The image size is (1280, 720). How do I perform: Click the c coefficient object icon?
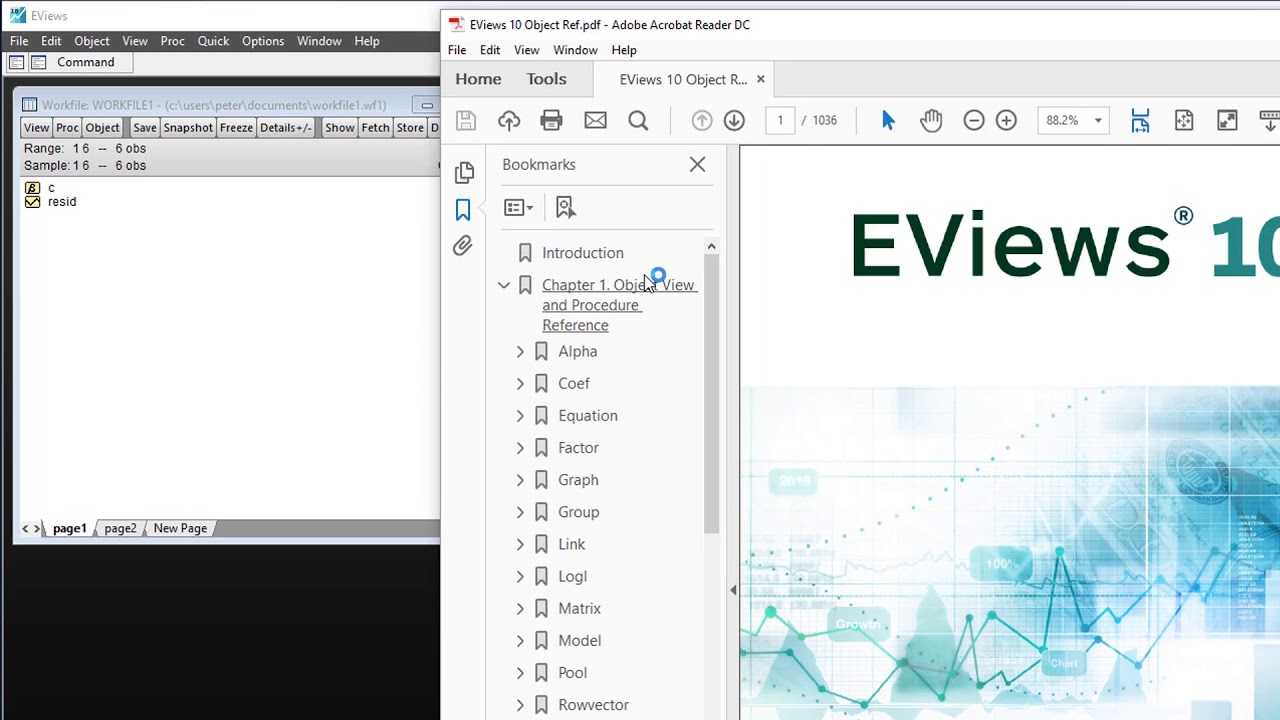(x=32, y=188)
